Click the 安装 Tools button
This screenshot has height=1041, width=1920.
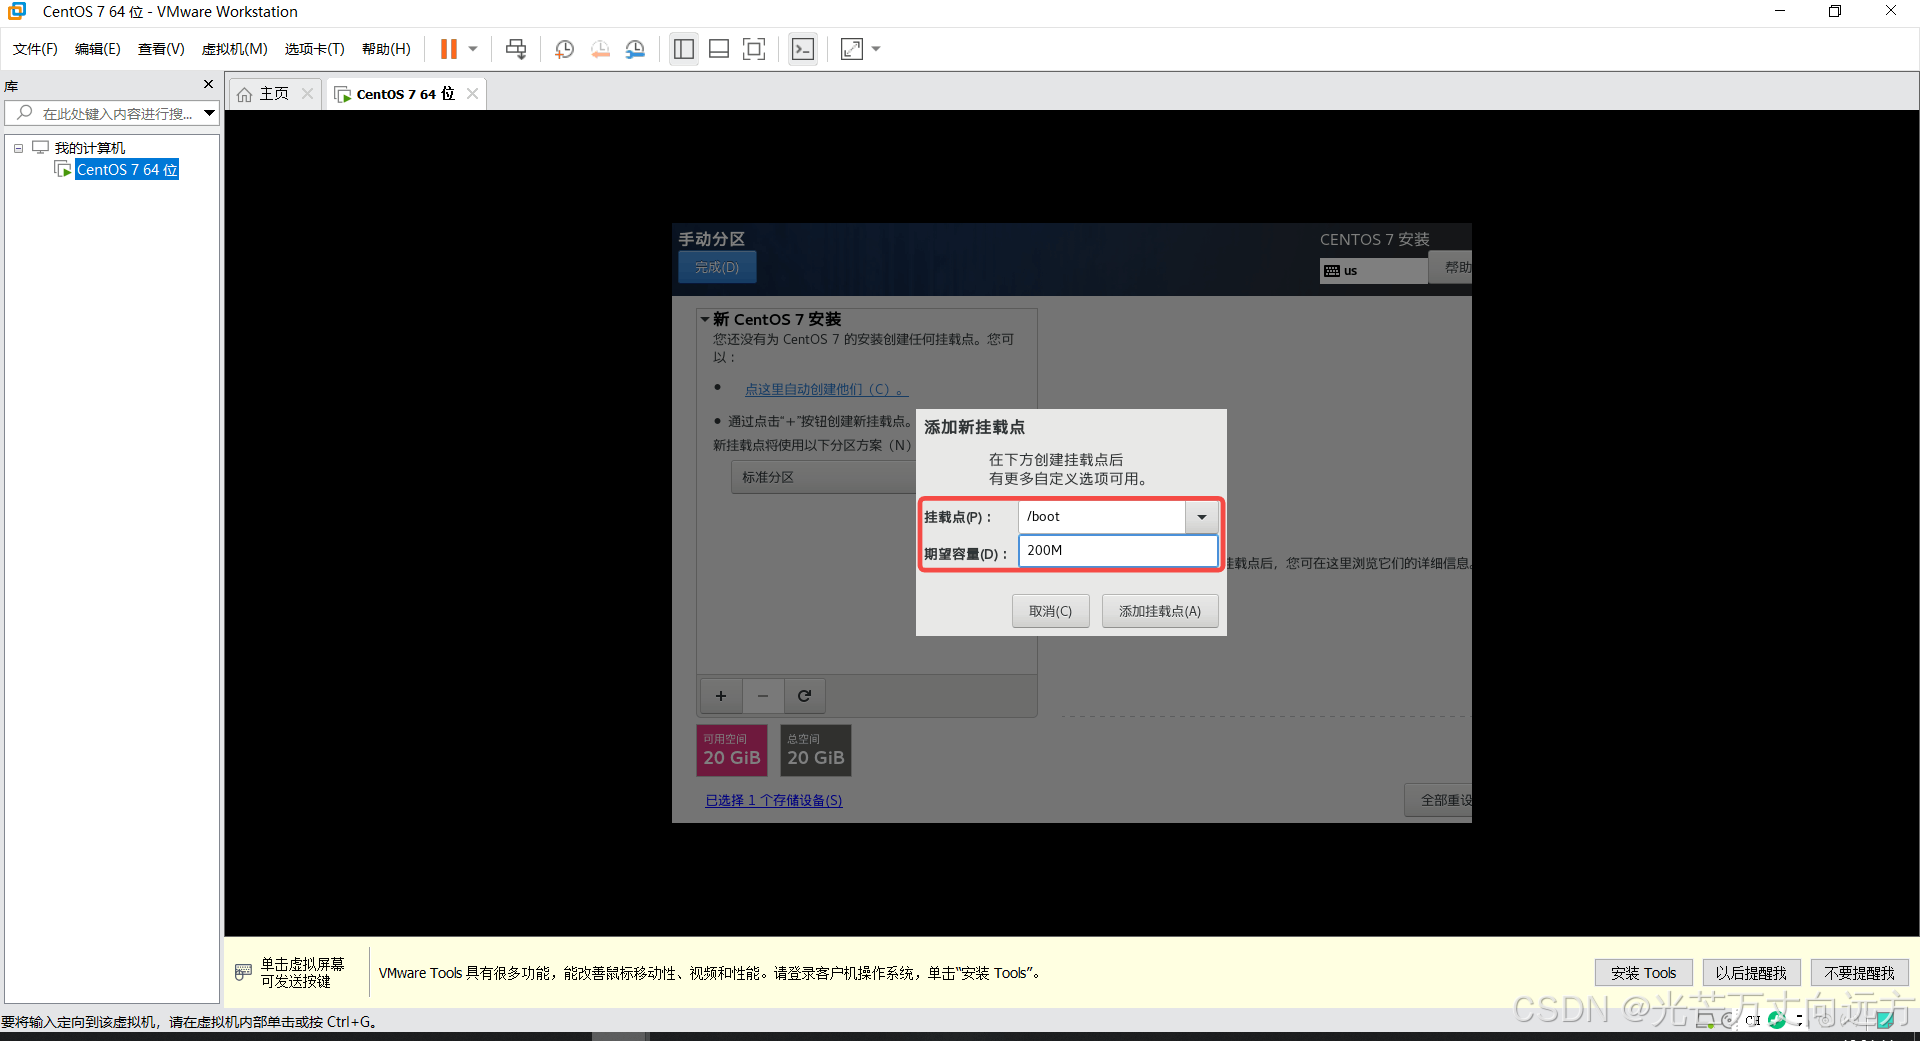[1643, 973]
